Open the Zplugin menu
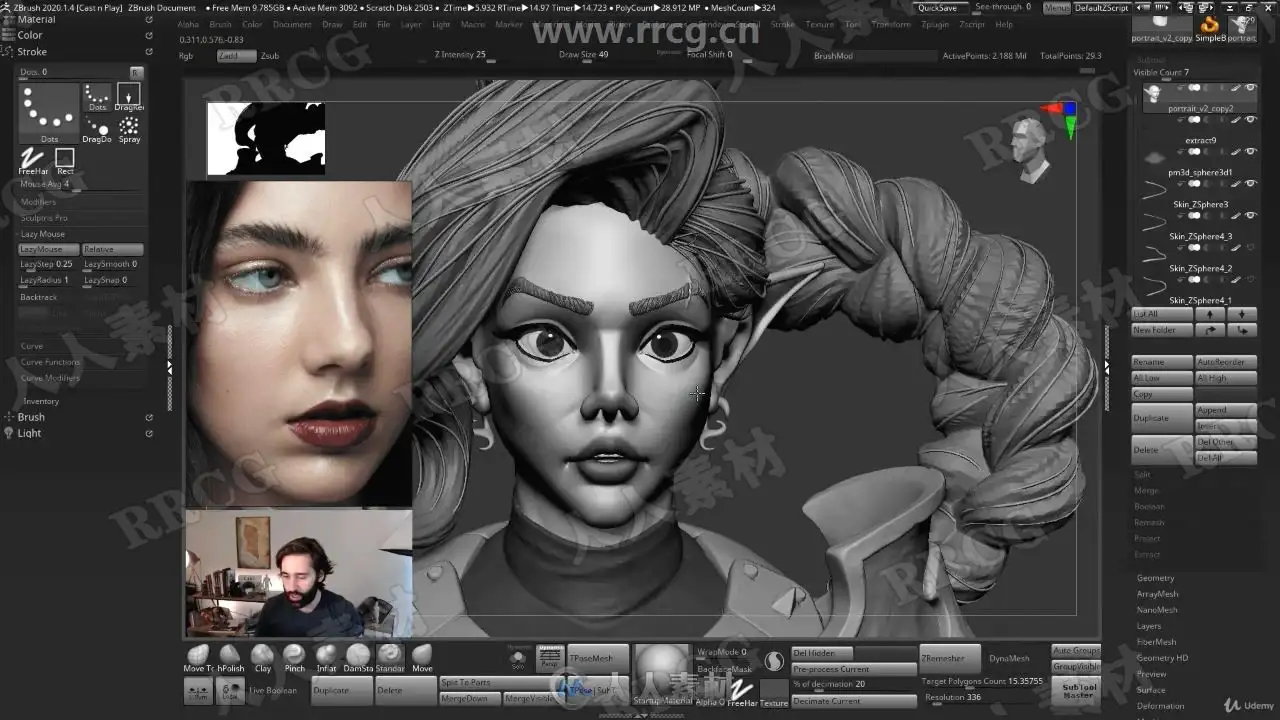1280x720 pixels. [x=935, y=24]
